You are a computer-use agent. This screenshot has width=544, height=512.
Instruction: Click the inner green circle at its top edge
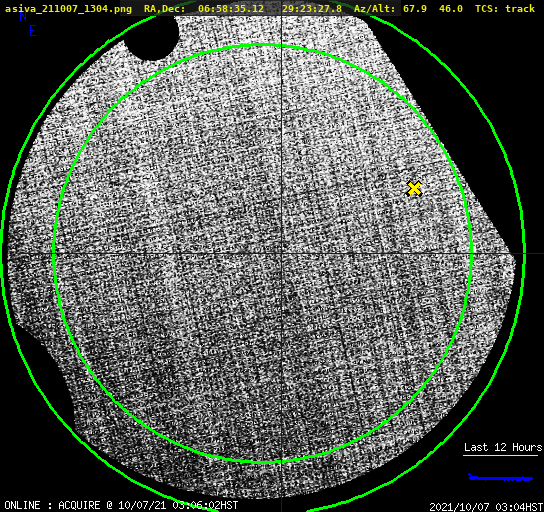[263, 45]
